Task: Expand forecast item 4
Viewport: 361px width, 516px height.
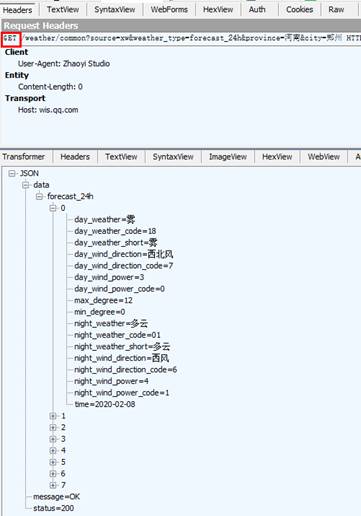Action: tap(53, 451)
